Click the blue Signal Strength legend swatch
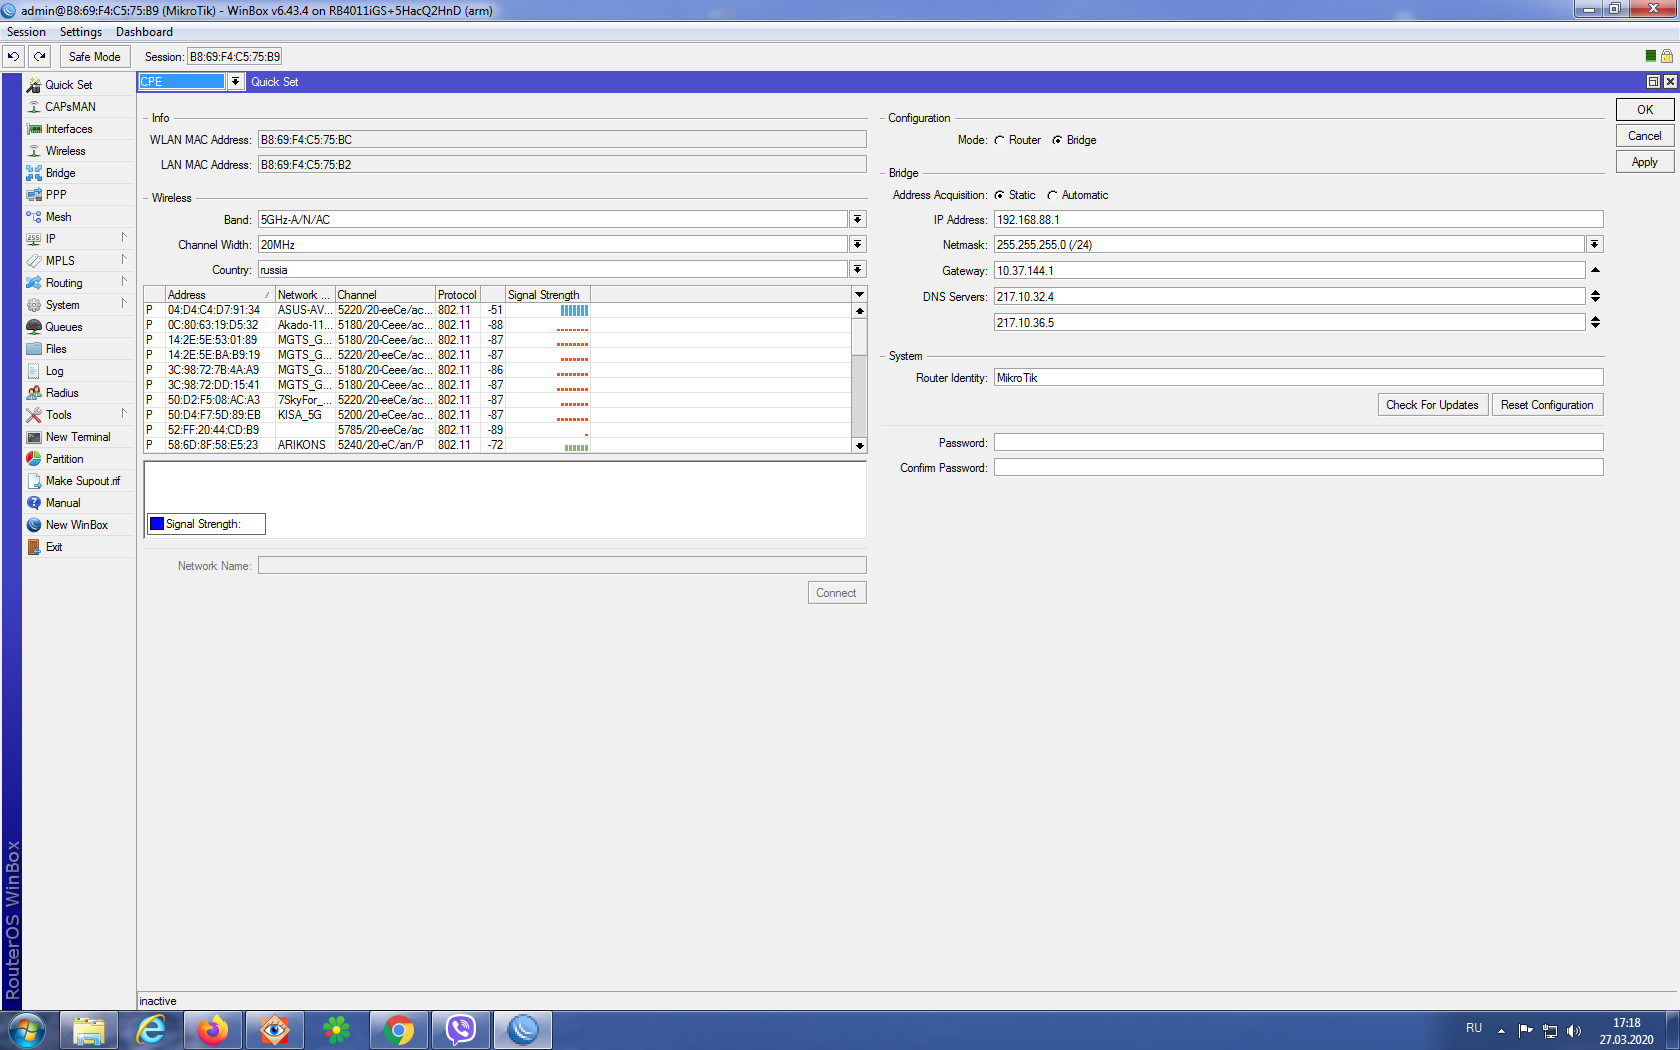The width and height of the screenshot is (1680, 1050). coord(157,524)
